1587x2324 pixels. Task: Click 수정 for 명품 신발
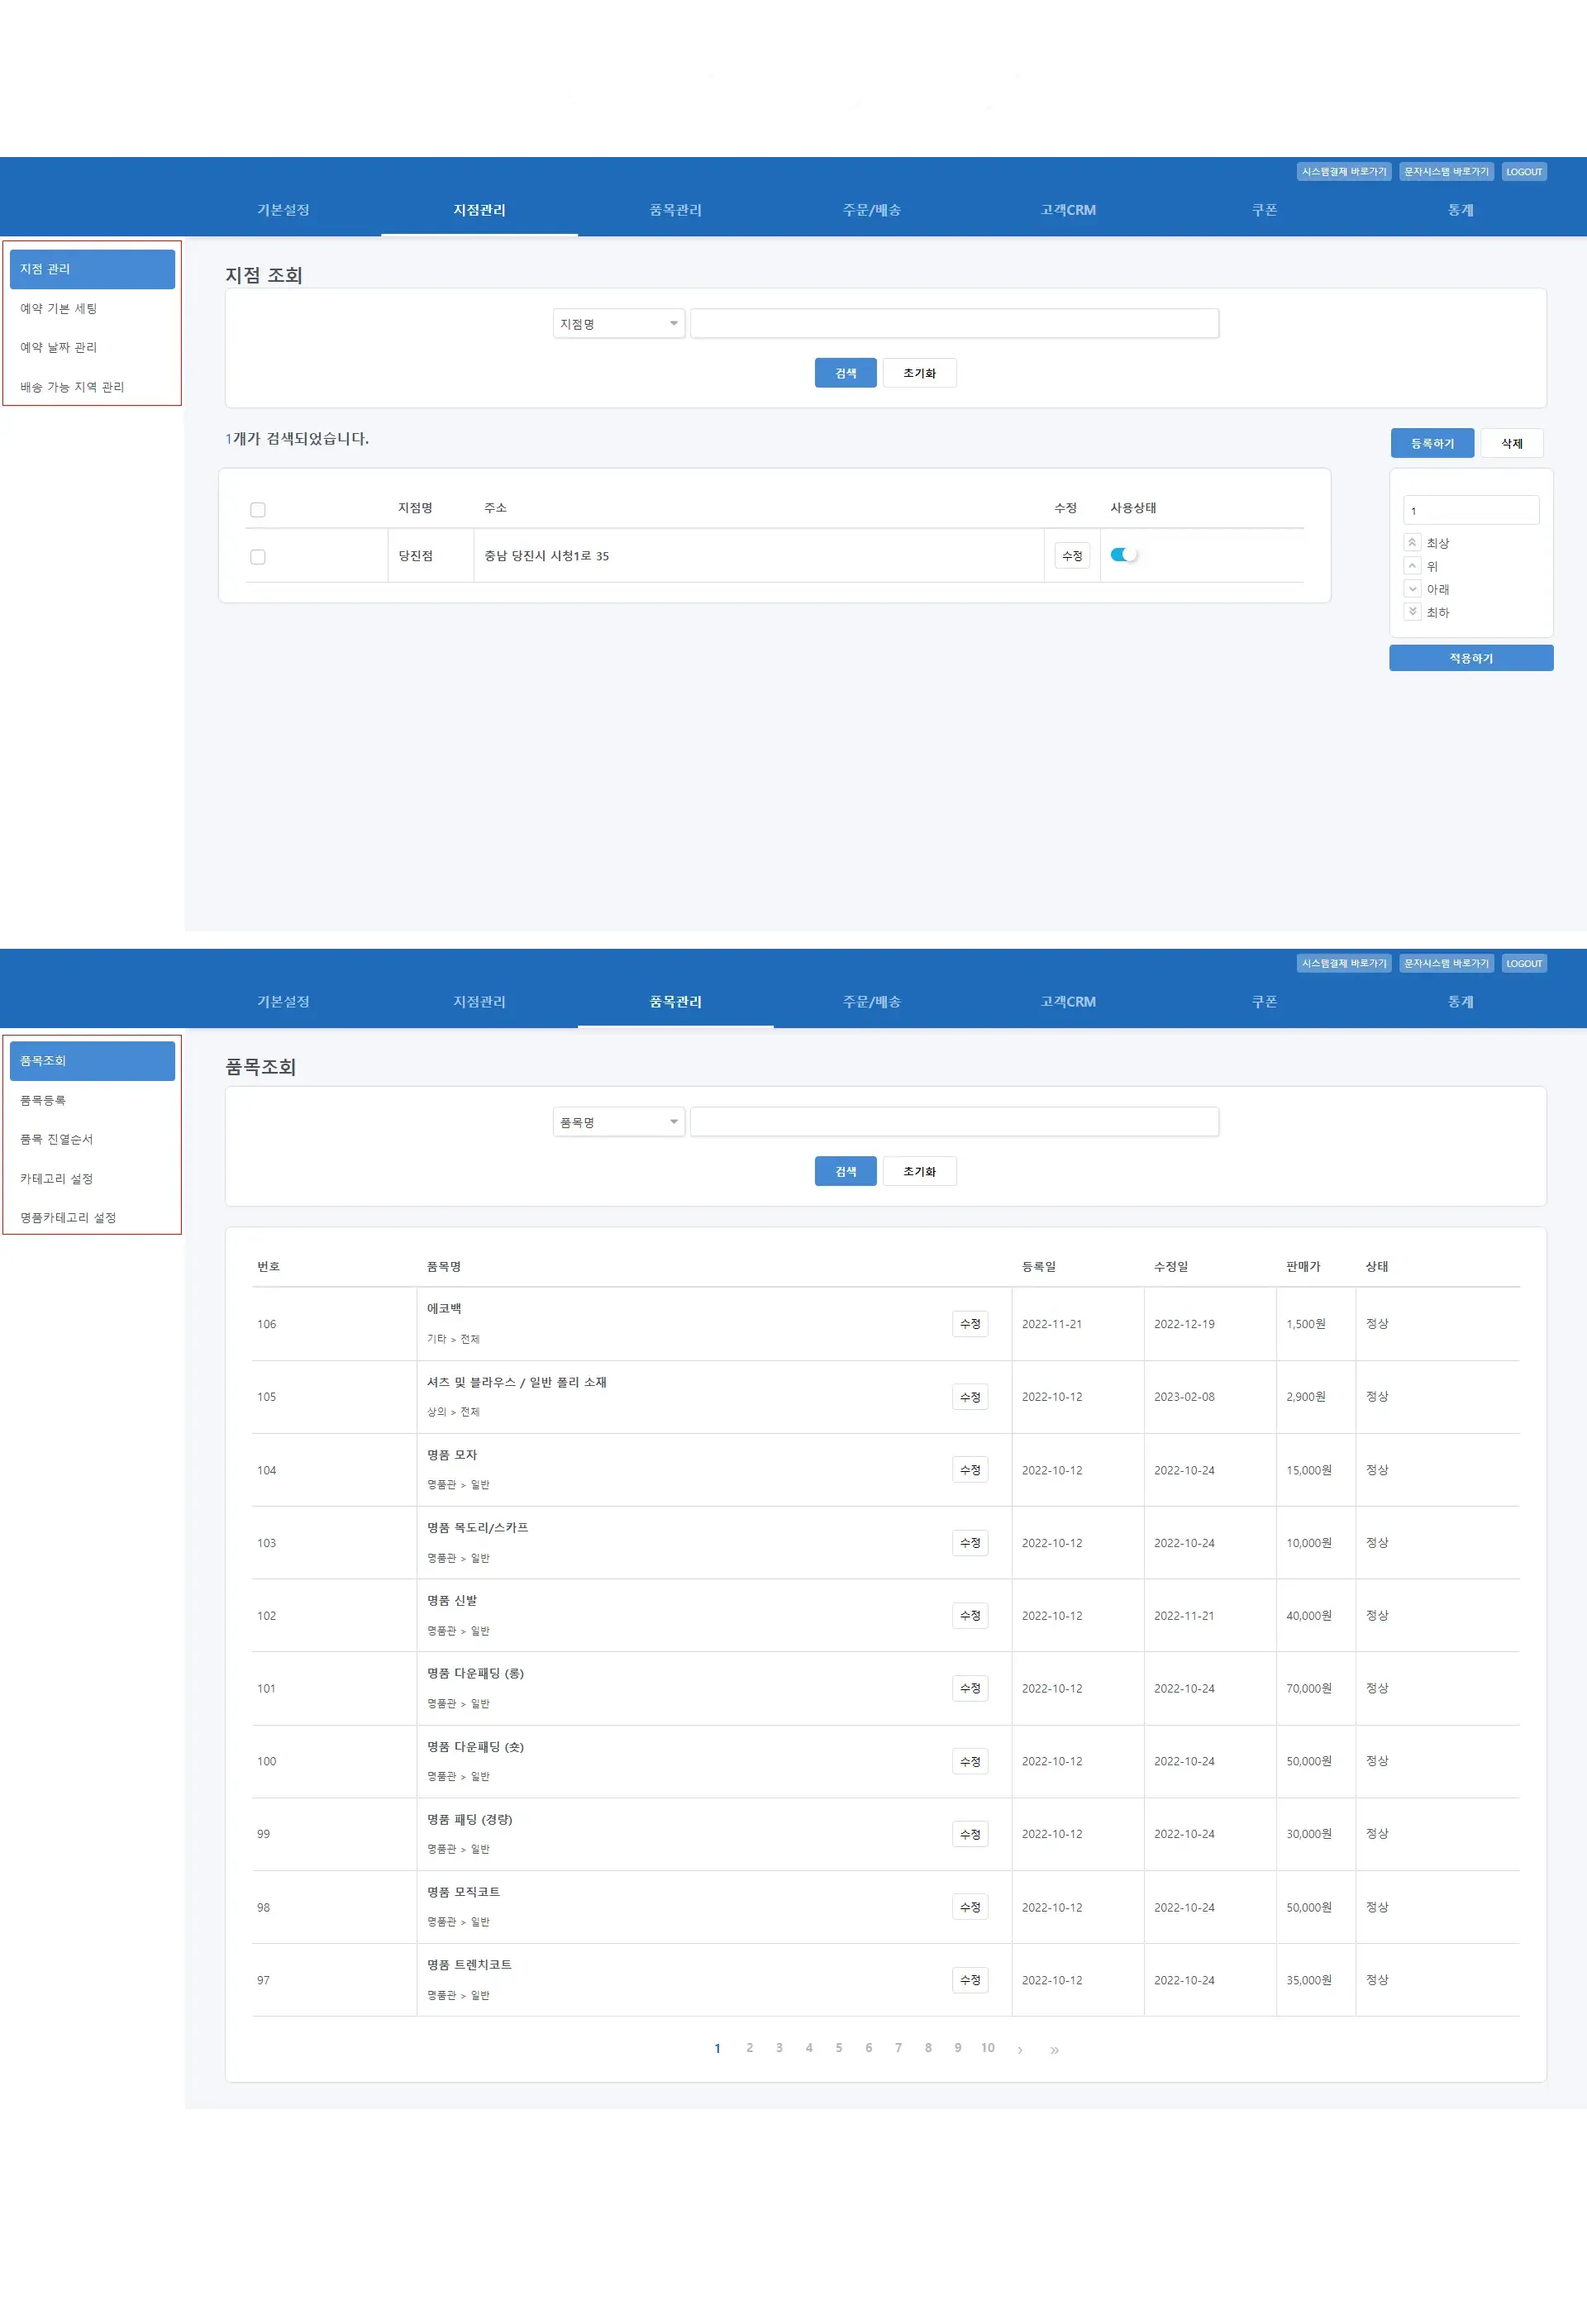coord(970,1615)
